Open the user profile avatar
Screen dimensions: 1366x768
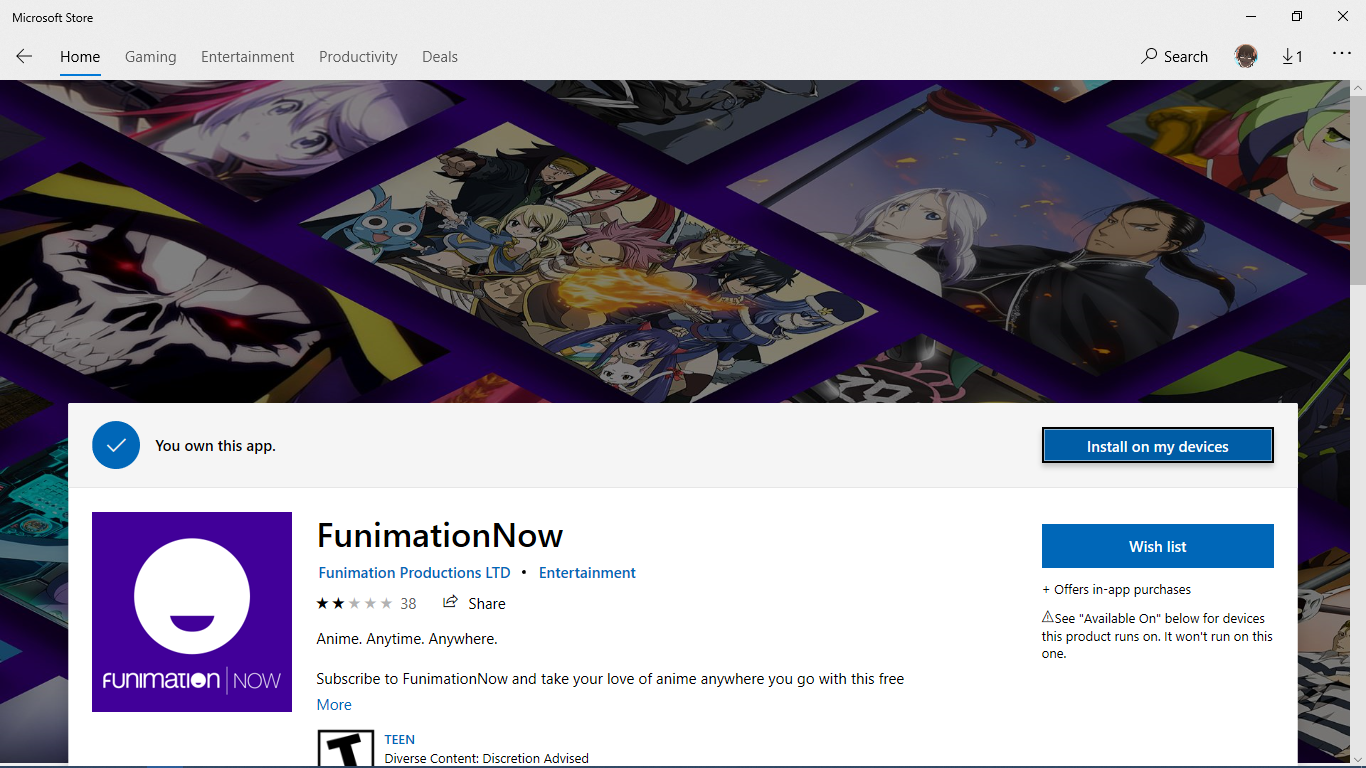pyautogui.click(x=1246, y=57)
